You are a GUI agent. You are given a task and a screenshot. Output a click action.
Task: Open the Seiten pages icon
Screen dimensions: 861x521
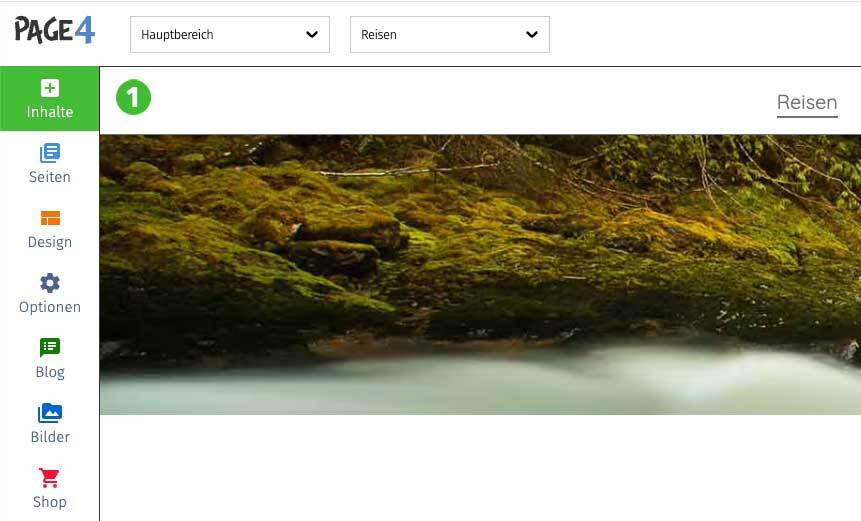point(50,153)
